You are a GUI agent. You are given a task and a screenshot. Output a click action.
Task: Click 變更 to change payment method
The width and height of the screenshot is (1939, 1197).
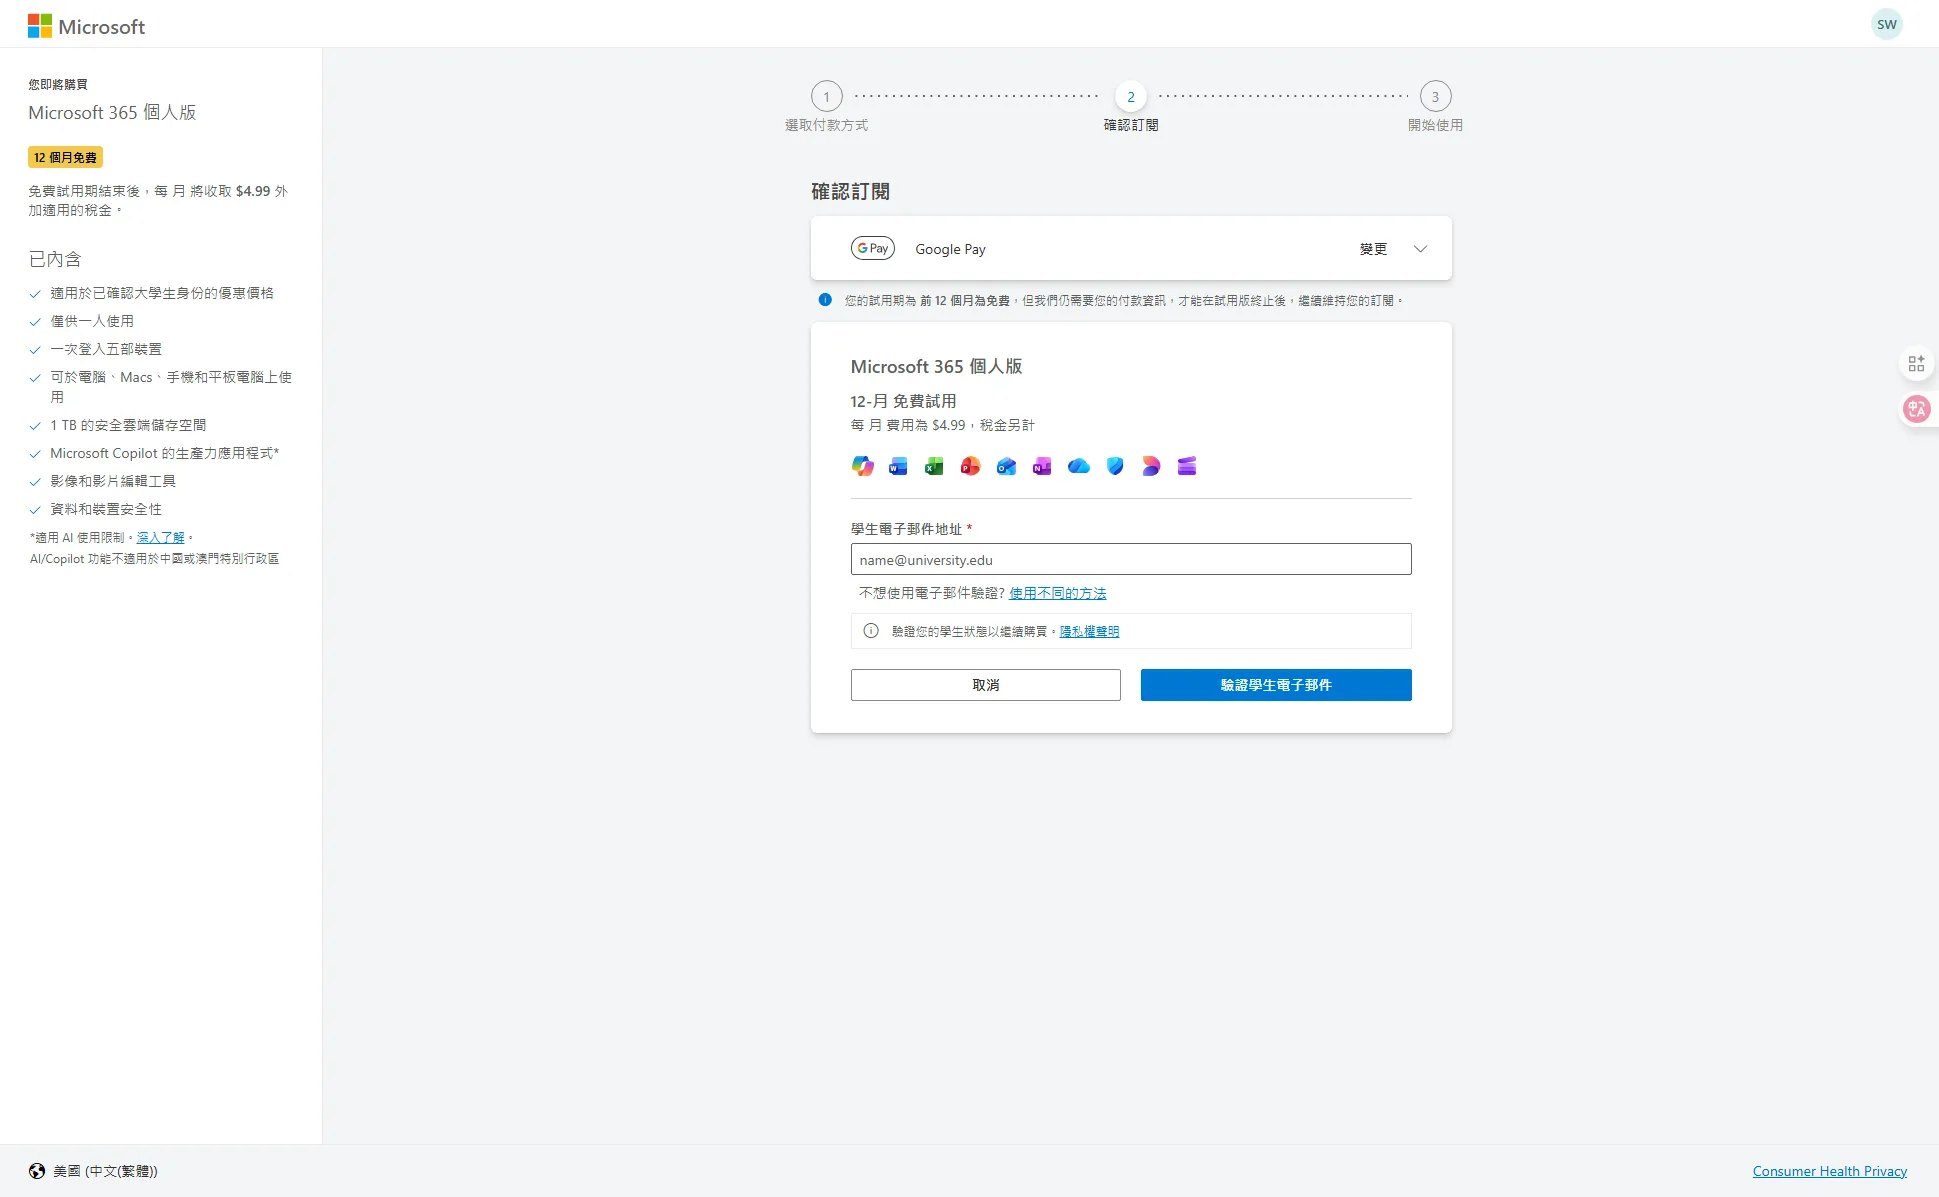pos(1373,249)
